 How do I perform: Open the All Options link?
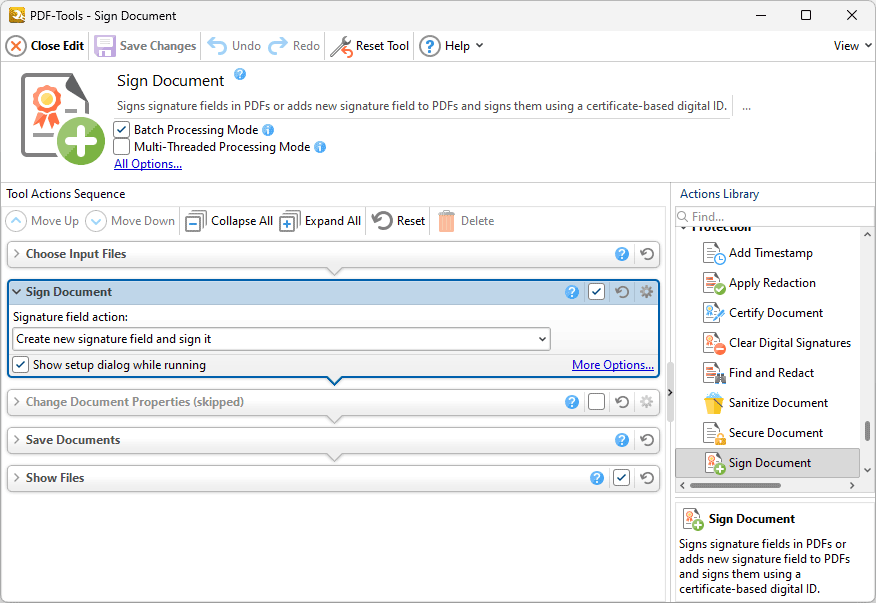tap(148, 164)
